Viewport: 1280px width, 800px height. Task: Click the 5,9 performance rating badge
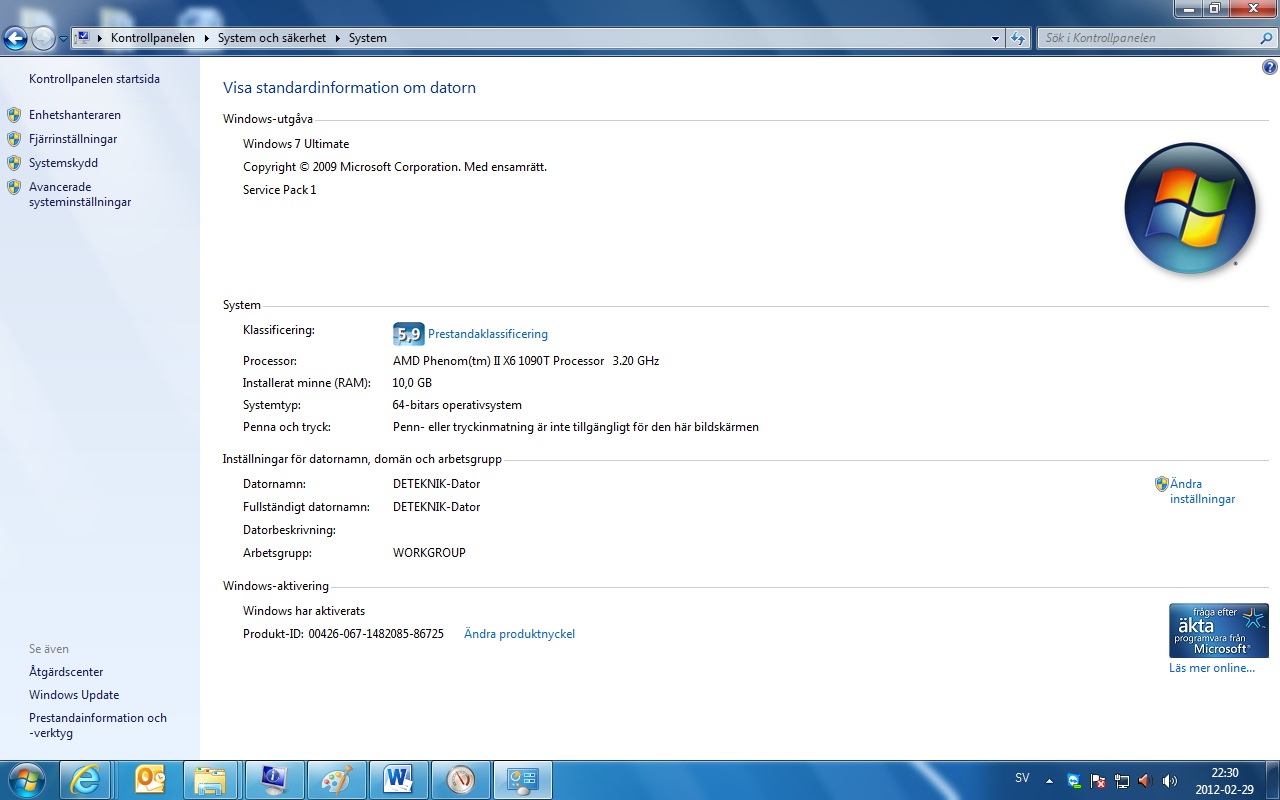point(408,334)
